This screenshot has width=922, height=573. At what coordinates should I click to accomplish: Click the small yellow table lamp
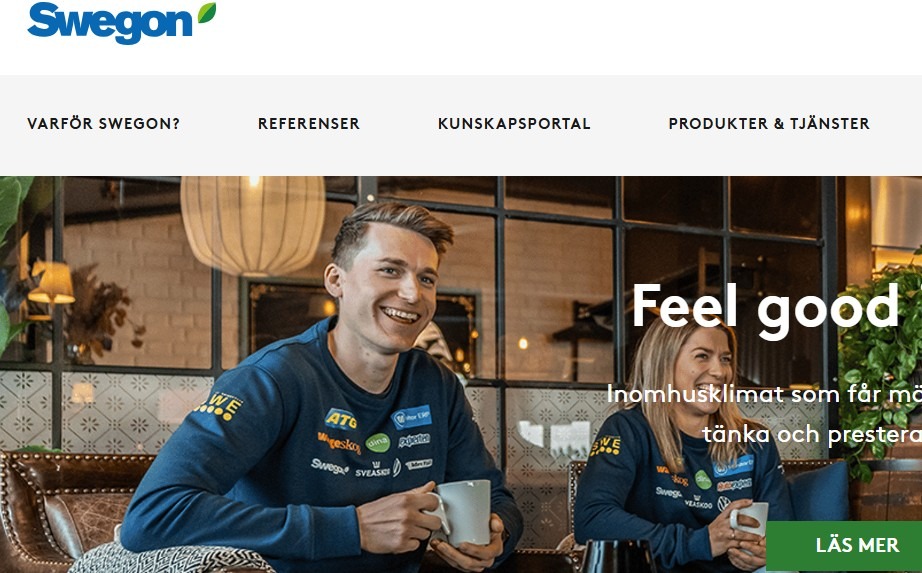point(51,283)
